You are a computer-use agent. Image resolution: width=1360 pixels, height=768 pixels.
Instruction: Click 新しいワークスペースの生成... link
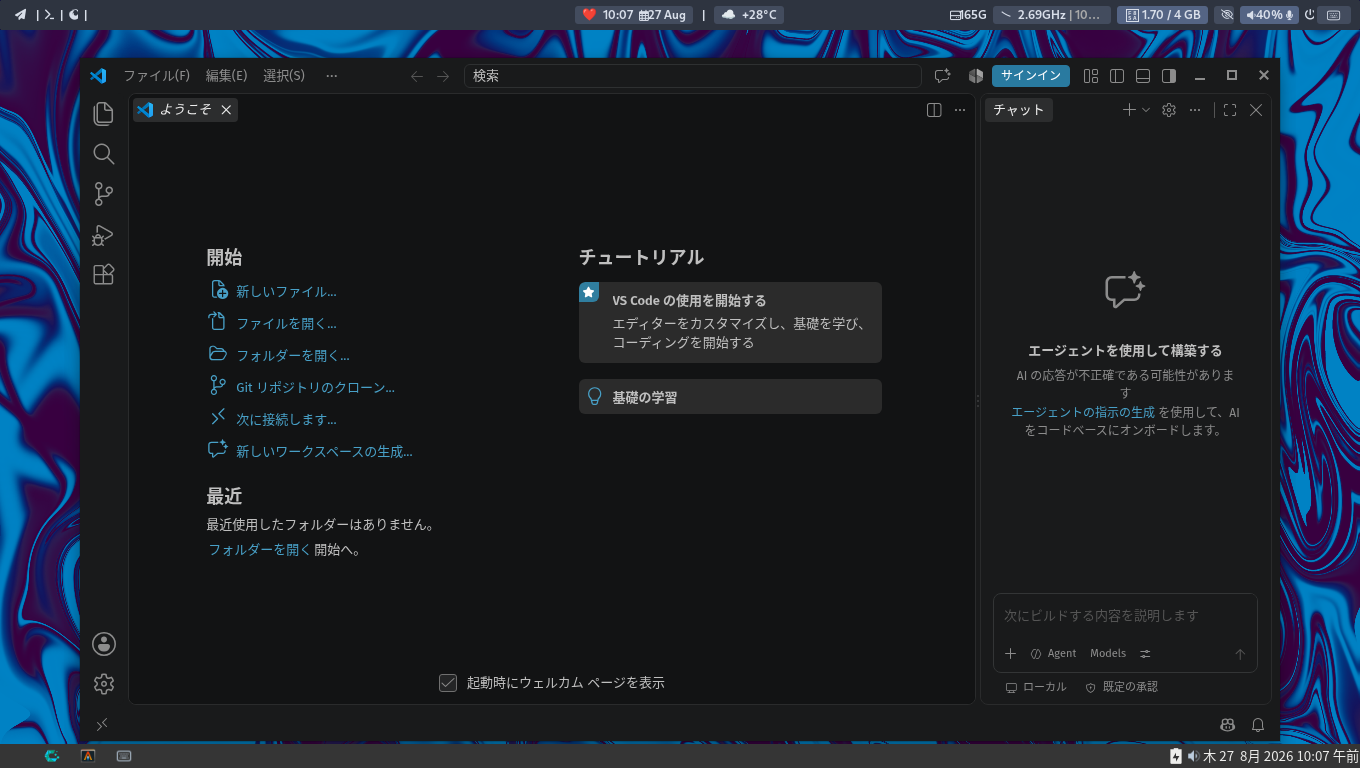pyautogui.click(x=324, y=452)
